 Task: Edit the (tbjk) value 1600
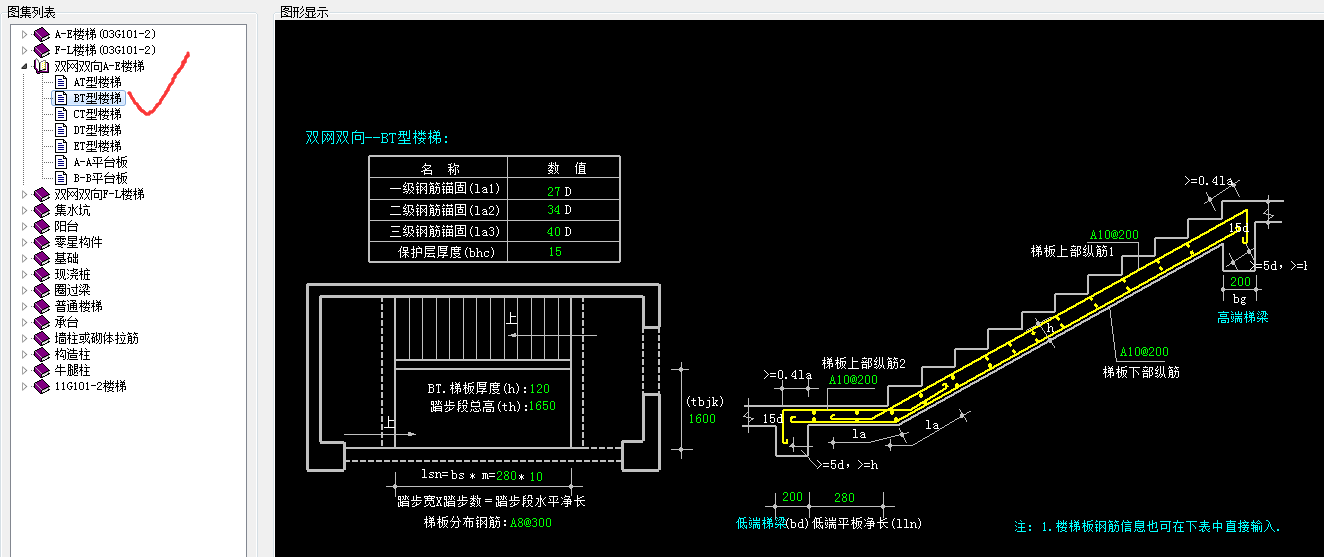702,419
